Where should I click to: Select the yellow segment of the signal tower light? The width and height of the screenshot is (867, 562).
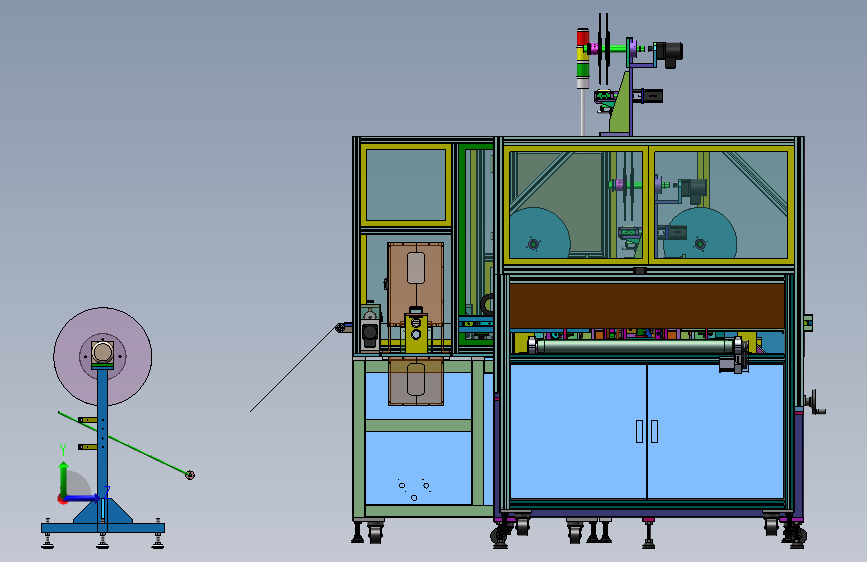point(583,54)
